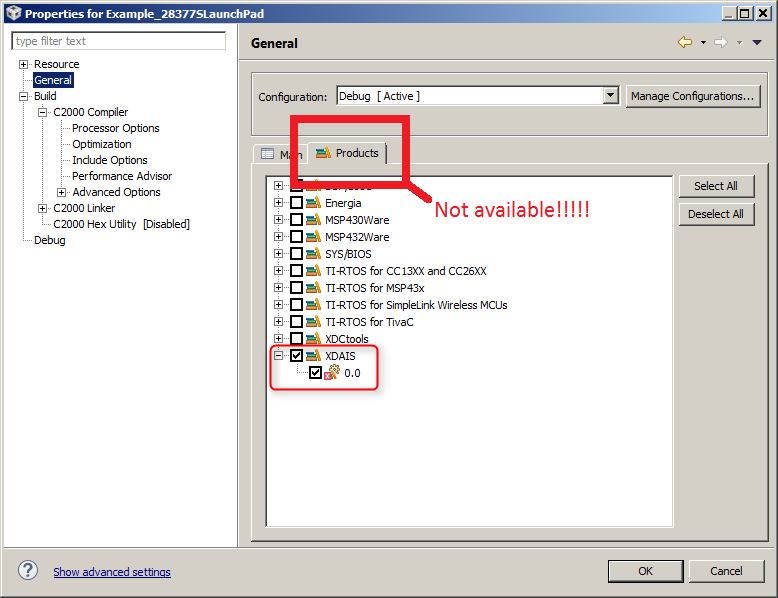778x598 pixels.
Task: Click the TI-RTOS for TivaC icon
Action: point(313,322)
